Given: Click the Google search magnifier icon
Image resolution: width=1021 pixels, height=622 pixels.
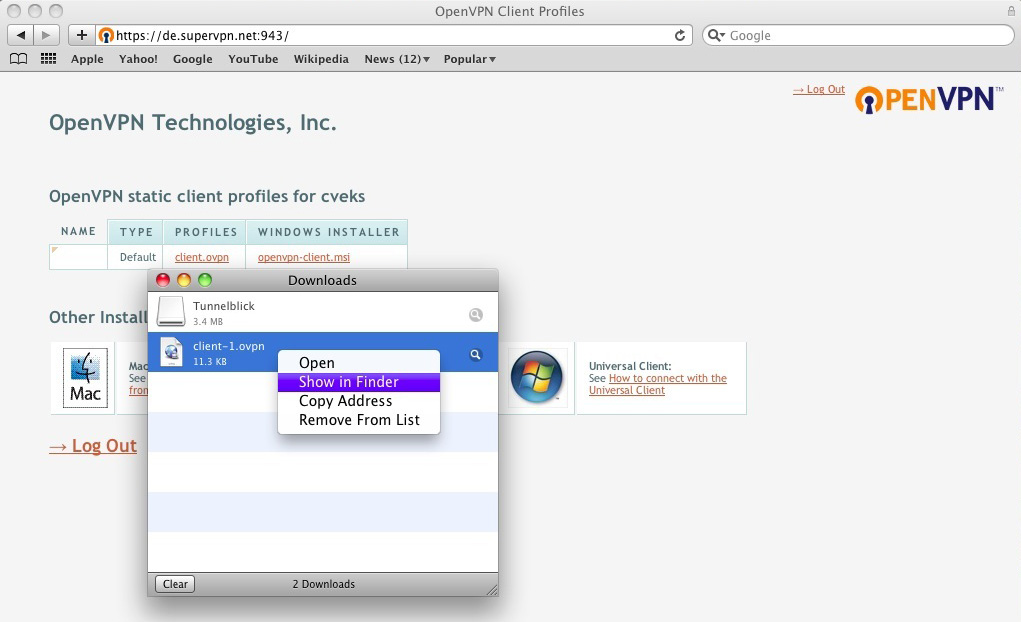Looking at the screenshot, I should [x=716, y=35].
